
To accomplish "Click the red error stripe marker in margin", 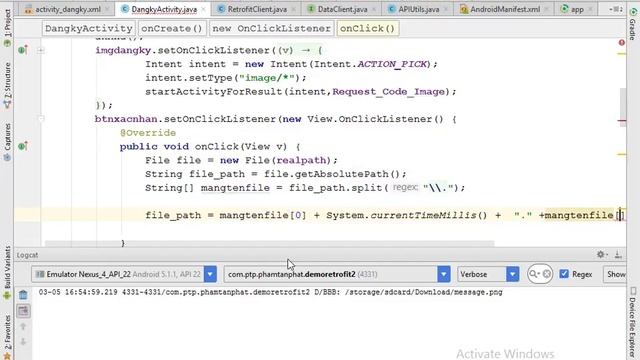I will click(x=622, y=121).
